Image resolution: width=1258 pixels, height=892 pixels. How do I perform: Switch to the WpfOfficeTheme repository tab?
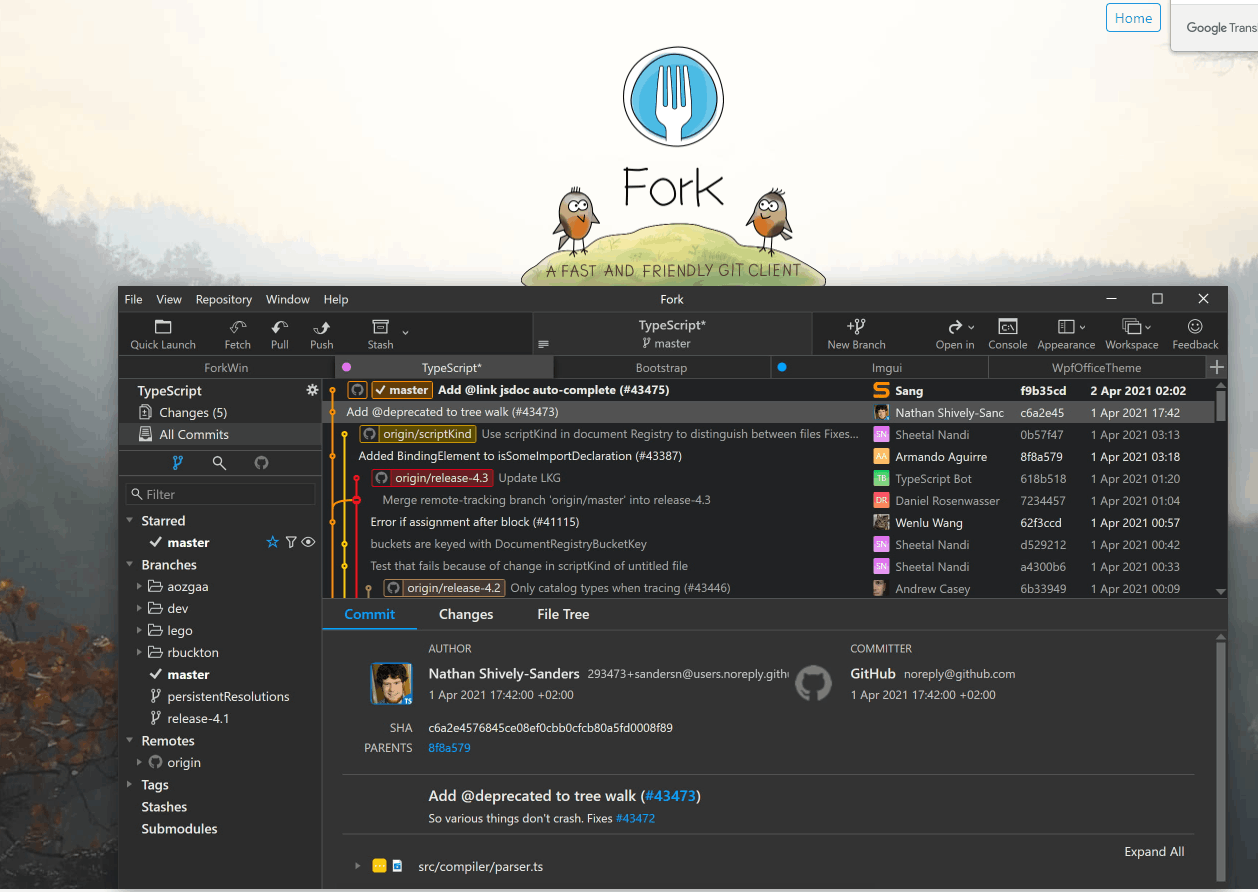click(x=1096, y=368)
